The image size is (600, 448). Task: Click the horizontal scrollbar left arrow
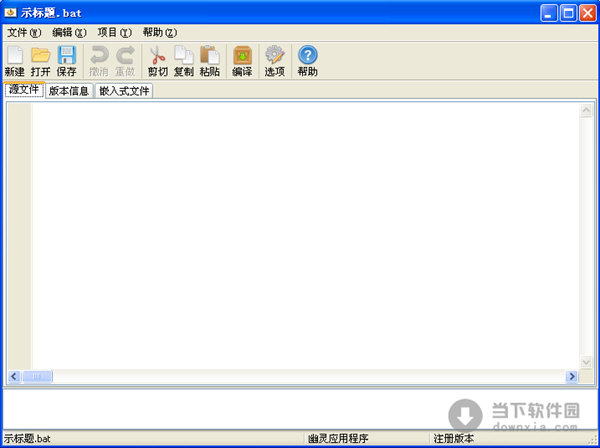(14, 376)
